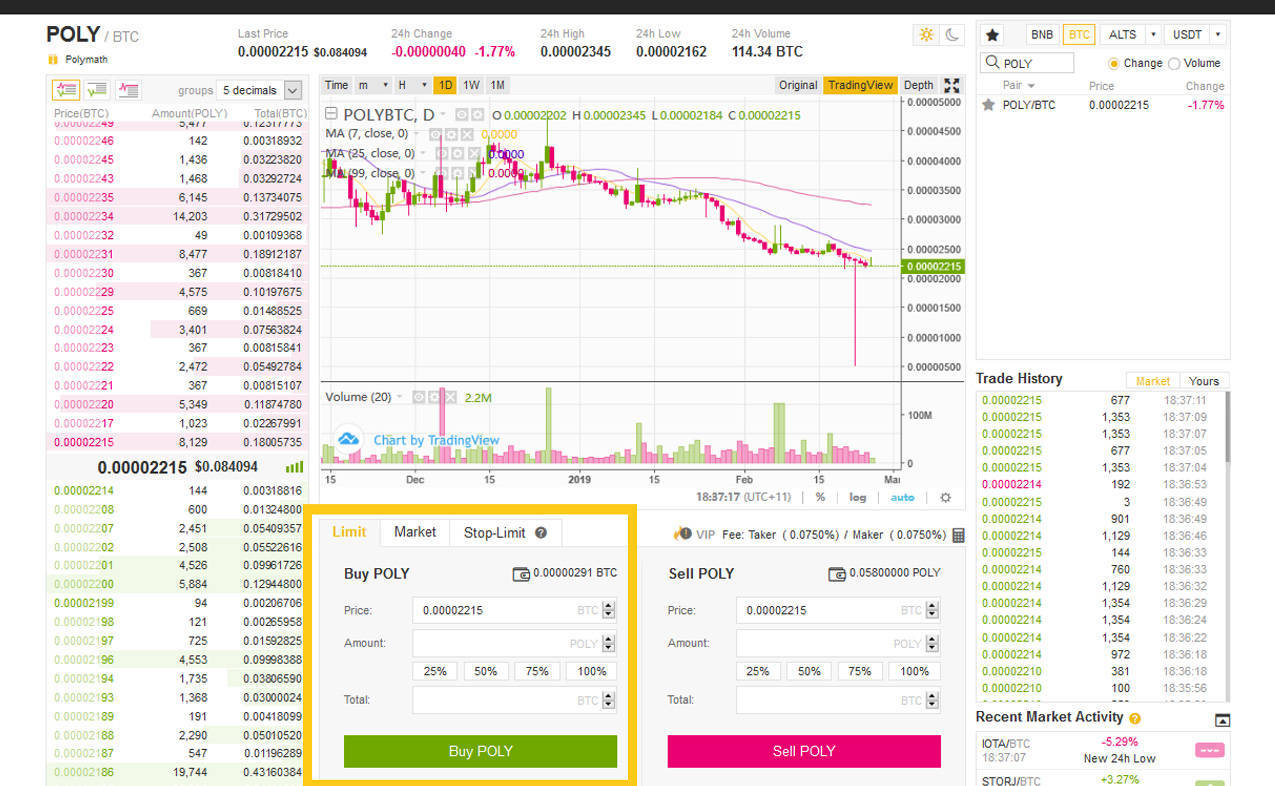Show buy orders only in order book
Screen dimensions: 1275x786
[x=97, y=90]
